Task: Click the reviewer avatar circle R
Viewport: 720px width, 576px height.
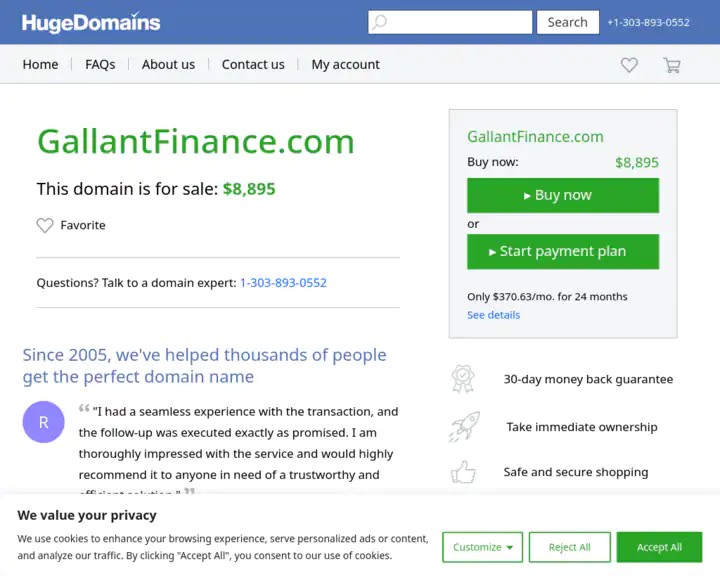Action: coord(43,422)
